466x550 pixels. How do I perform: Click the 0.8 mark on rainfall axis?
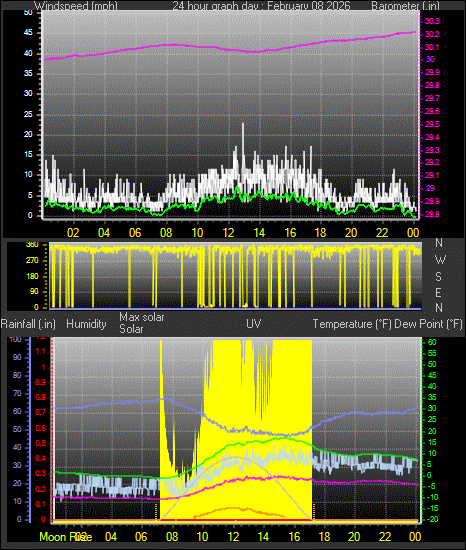[x=41, y=397]
